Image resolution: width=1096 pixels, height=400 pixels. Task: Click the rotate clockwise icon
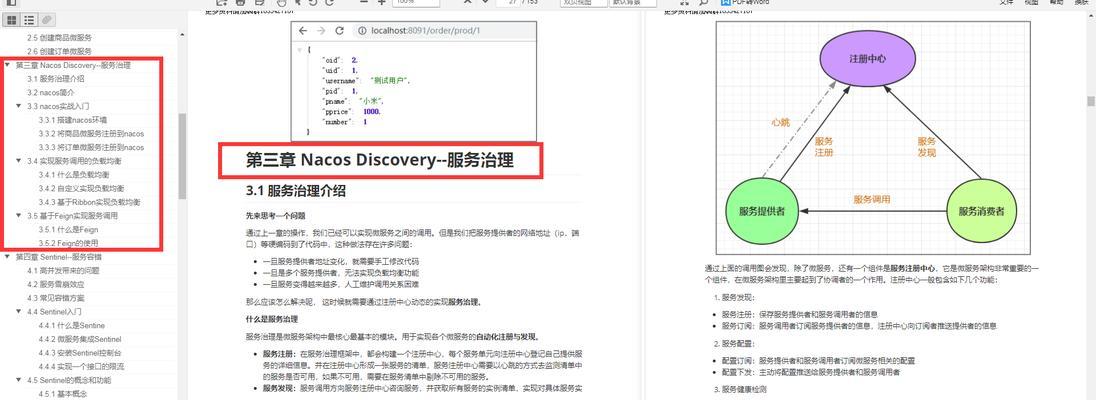click(328, 3)
